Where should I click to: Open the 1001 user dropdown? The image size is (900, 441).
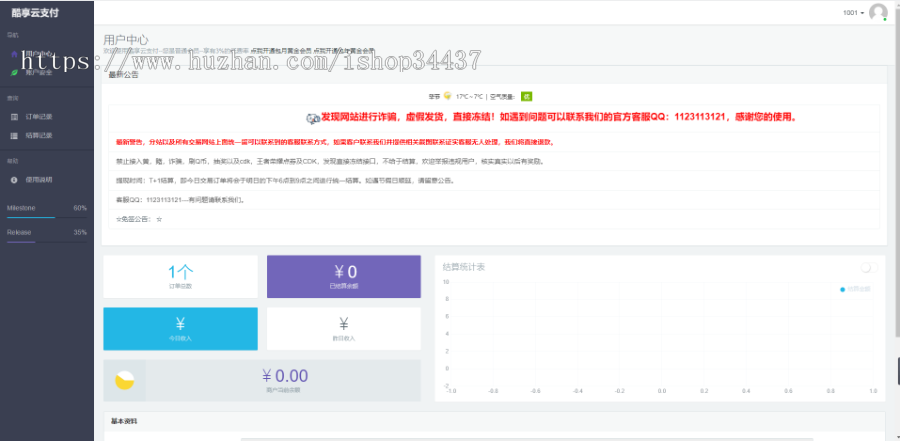(853, 13)
